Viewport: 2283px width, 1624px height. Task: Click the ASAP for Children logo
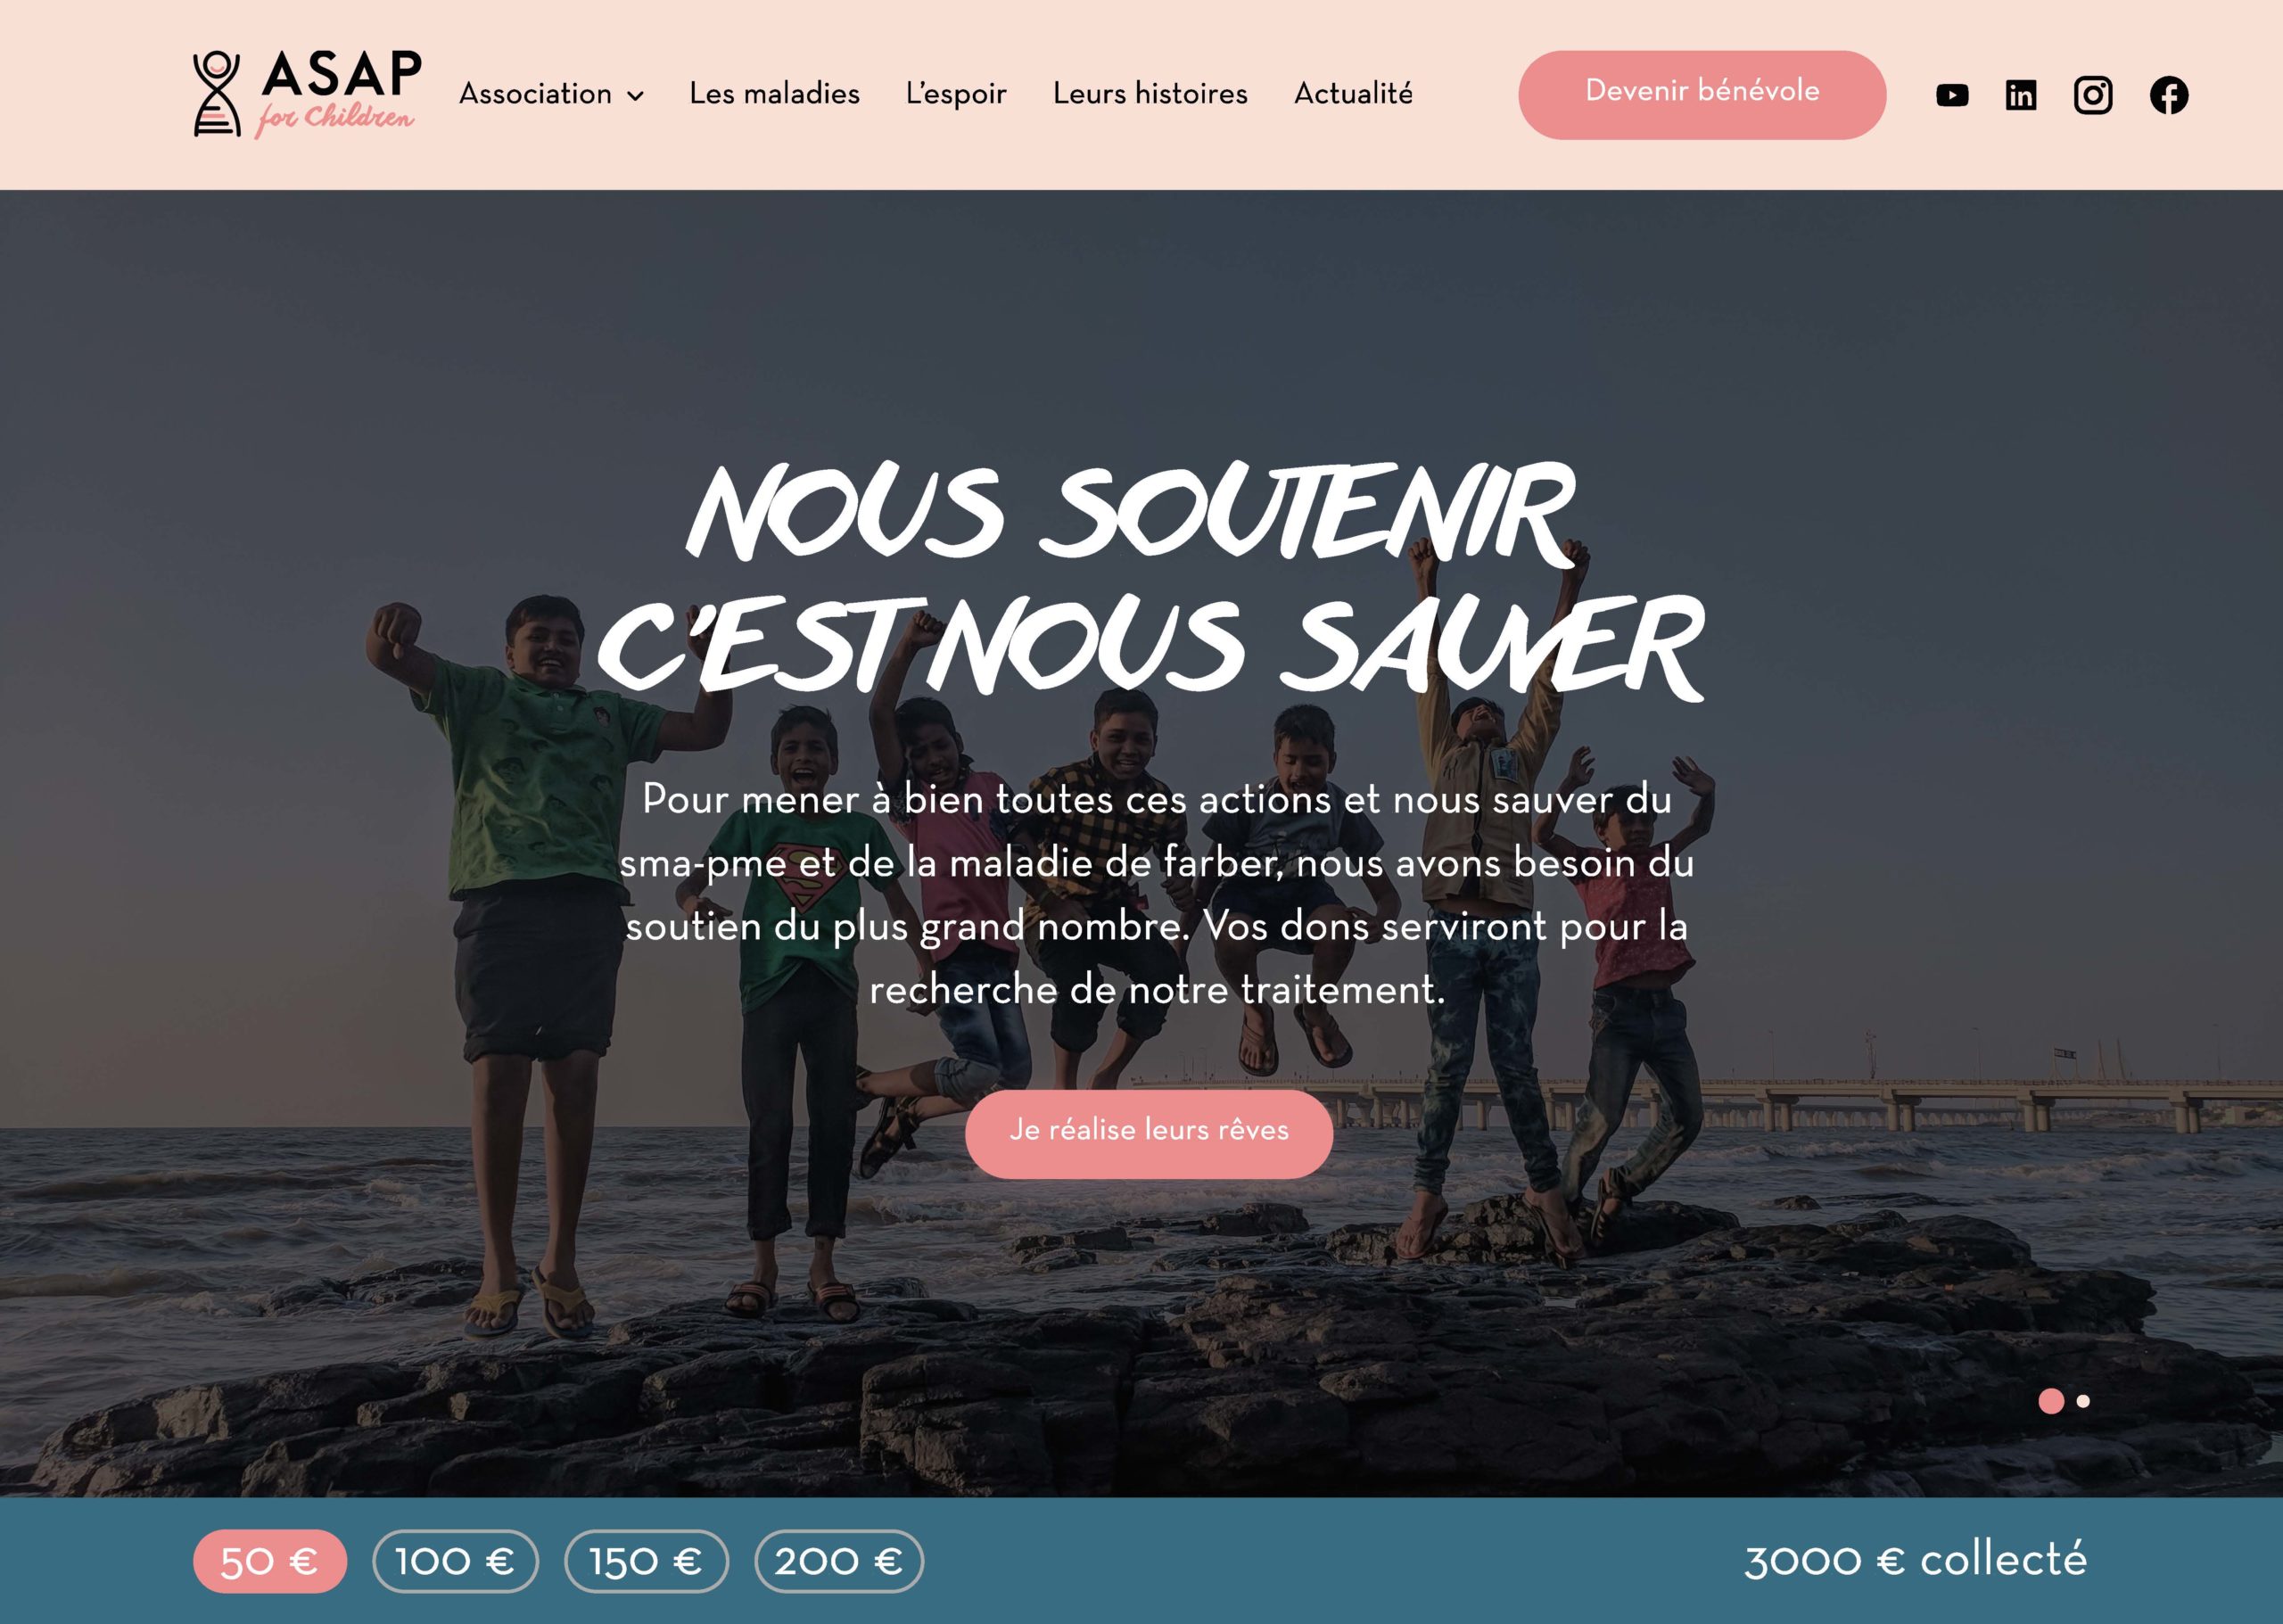[x=307, y=94]
